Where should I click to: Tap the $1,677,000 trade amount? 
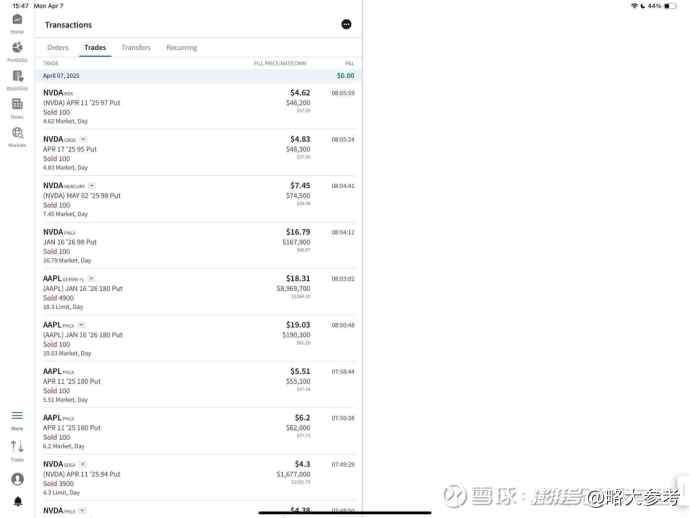click(x=294, y=474)
